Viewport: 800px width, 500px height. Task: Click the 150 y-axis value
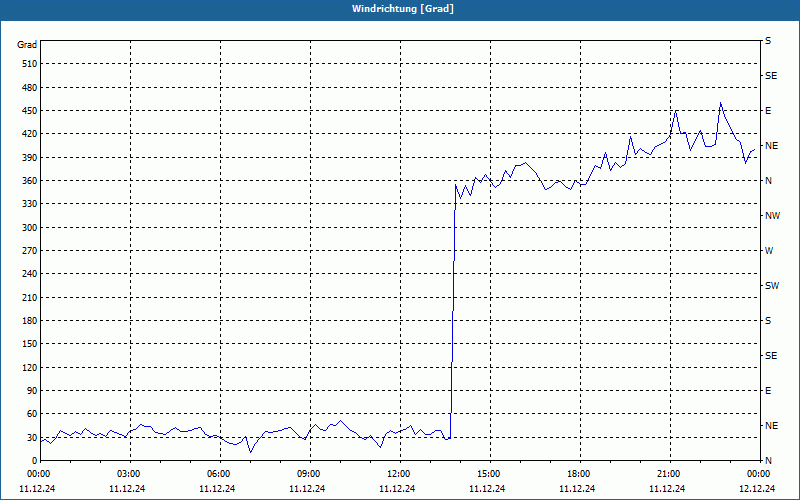(30, 344)
